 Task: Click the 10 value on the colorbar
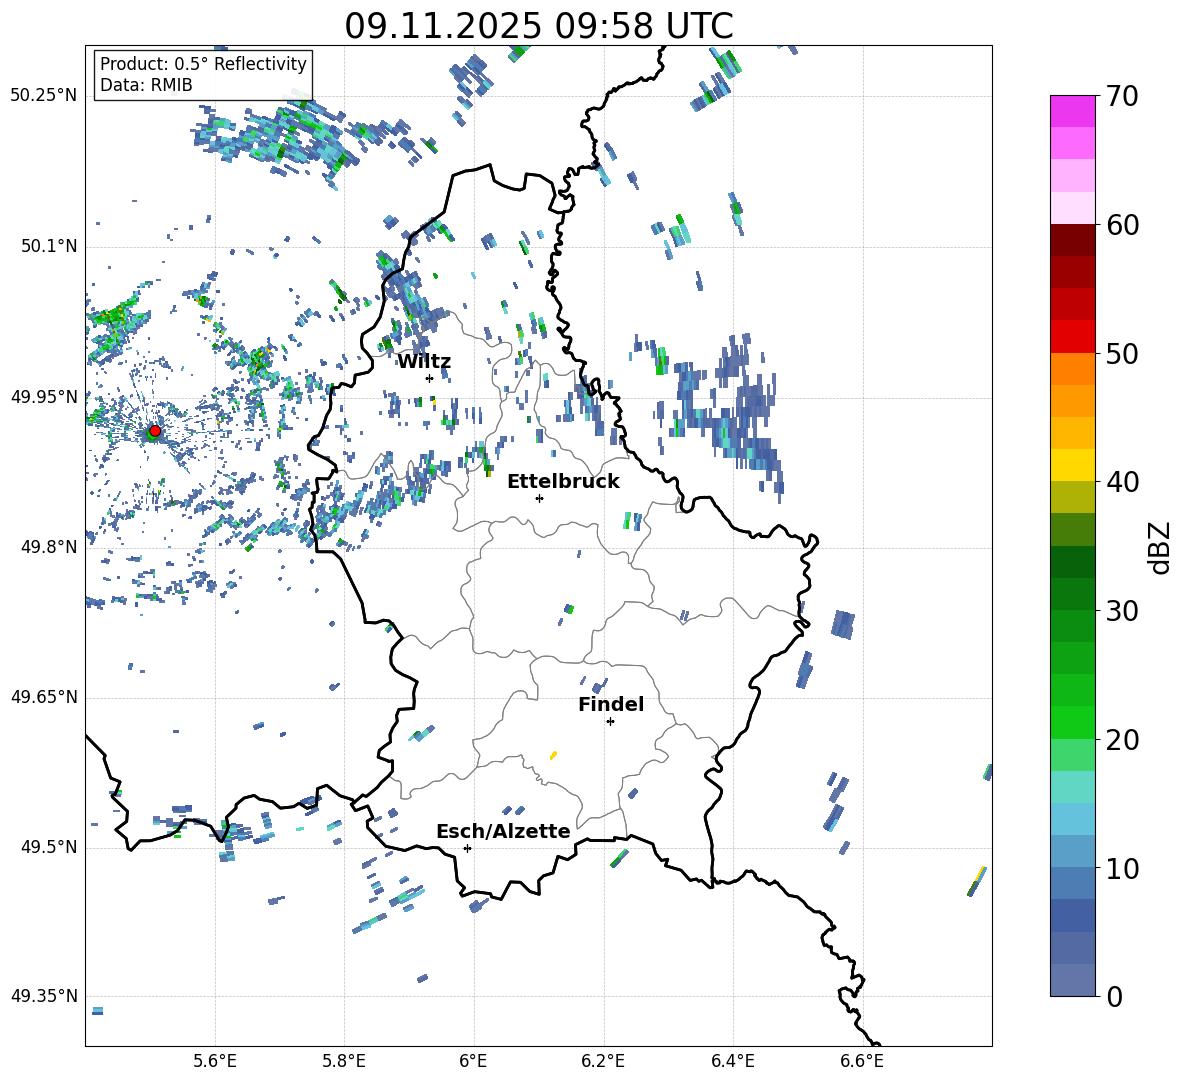point(1122,868)
